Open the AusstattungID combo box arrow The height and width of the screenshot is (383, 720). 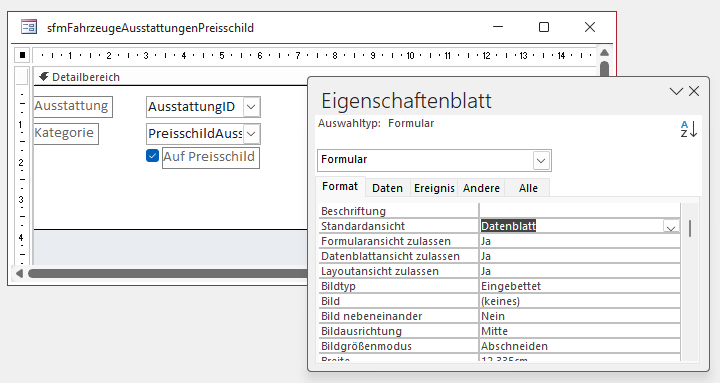tap(251, 107)
